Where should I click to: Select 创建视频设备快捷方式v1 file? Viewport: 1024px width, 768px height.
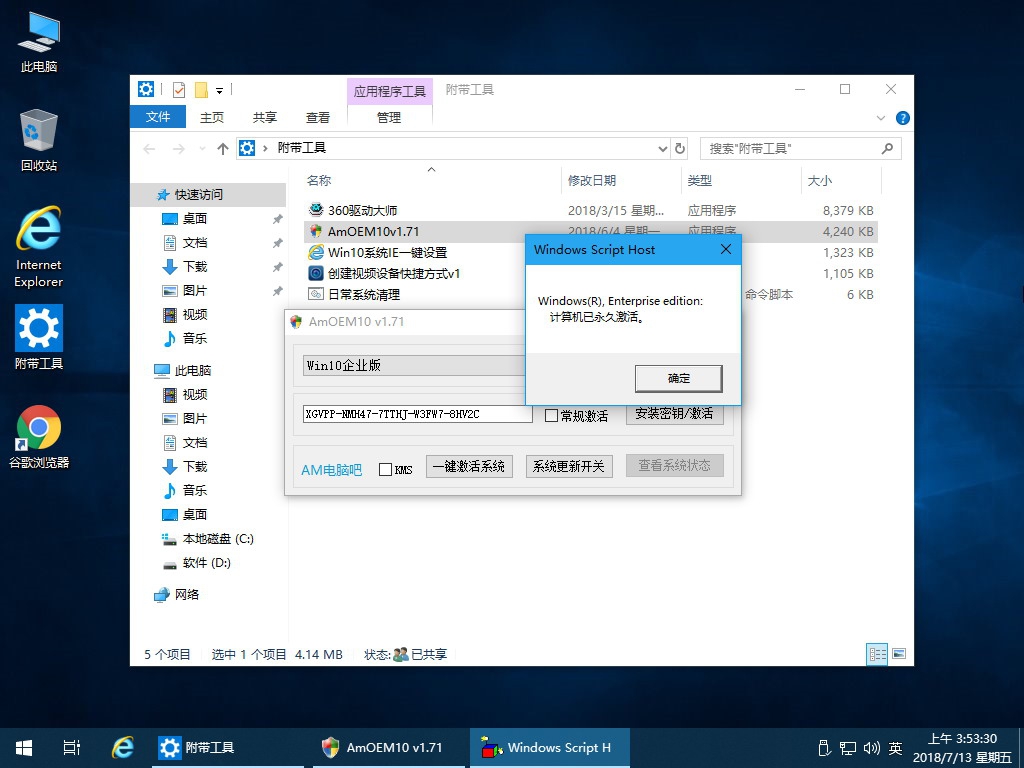(x=393, y=273)
